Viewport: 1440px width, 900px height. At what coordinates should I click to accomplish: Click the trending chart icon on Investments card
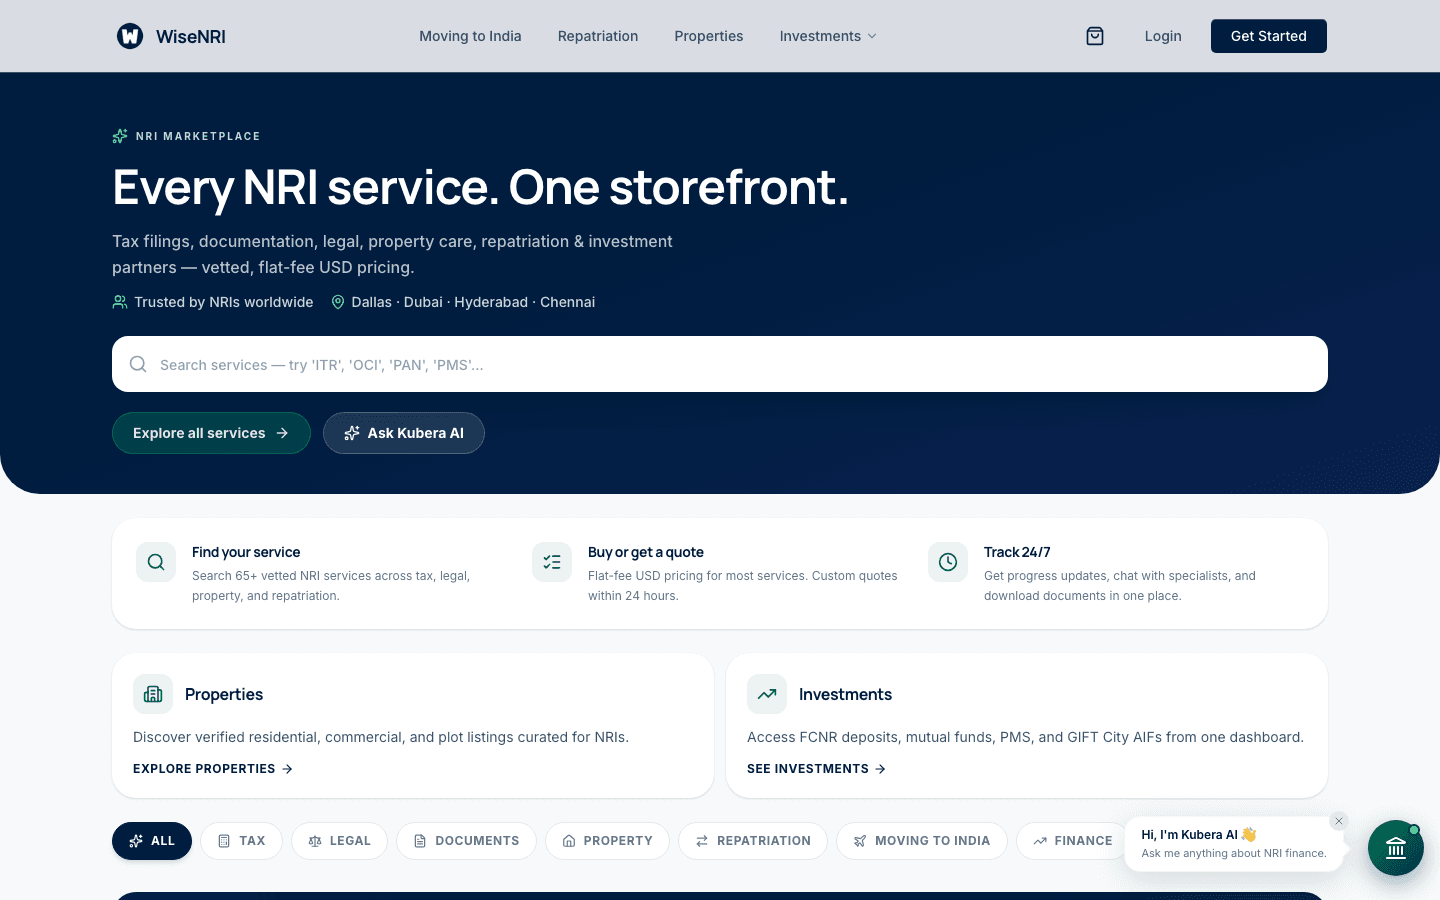pyautogui.click(x=767, y=694)
